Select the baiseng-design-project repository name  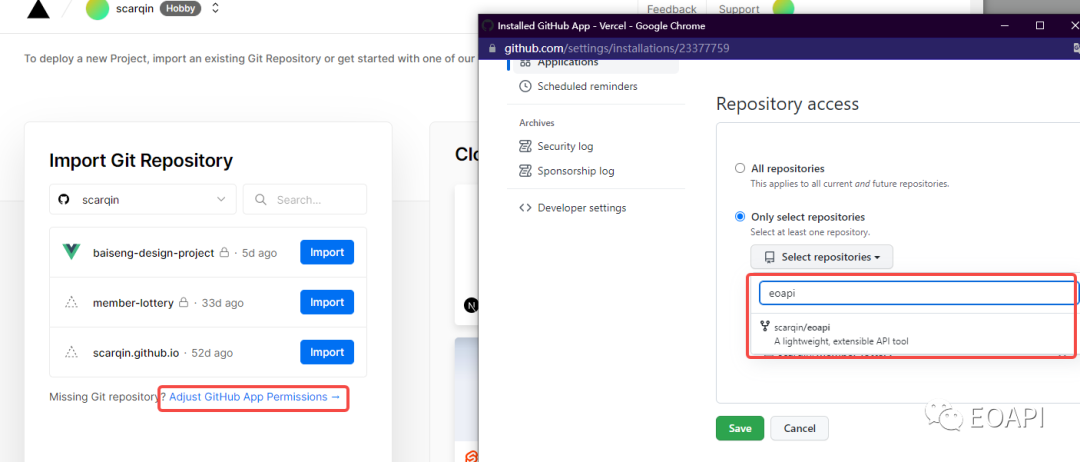(154, 253)
